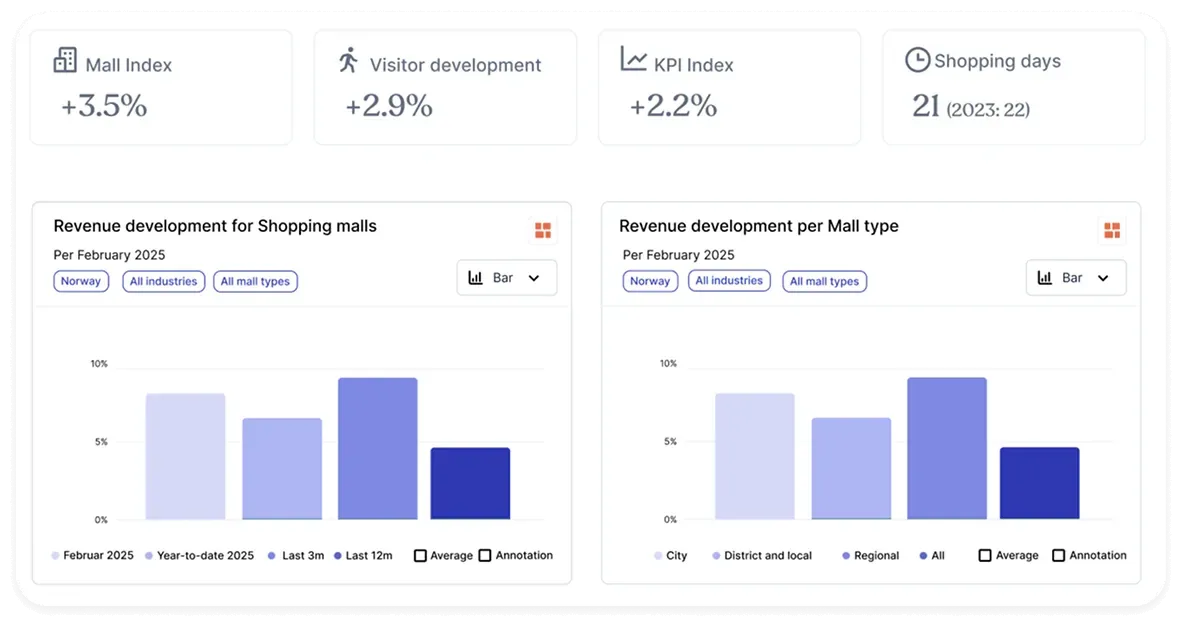Click bar chart icon in Shopping malls dropdown

(476, 278)
